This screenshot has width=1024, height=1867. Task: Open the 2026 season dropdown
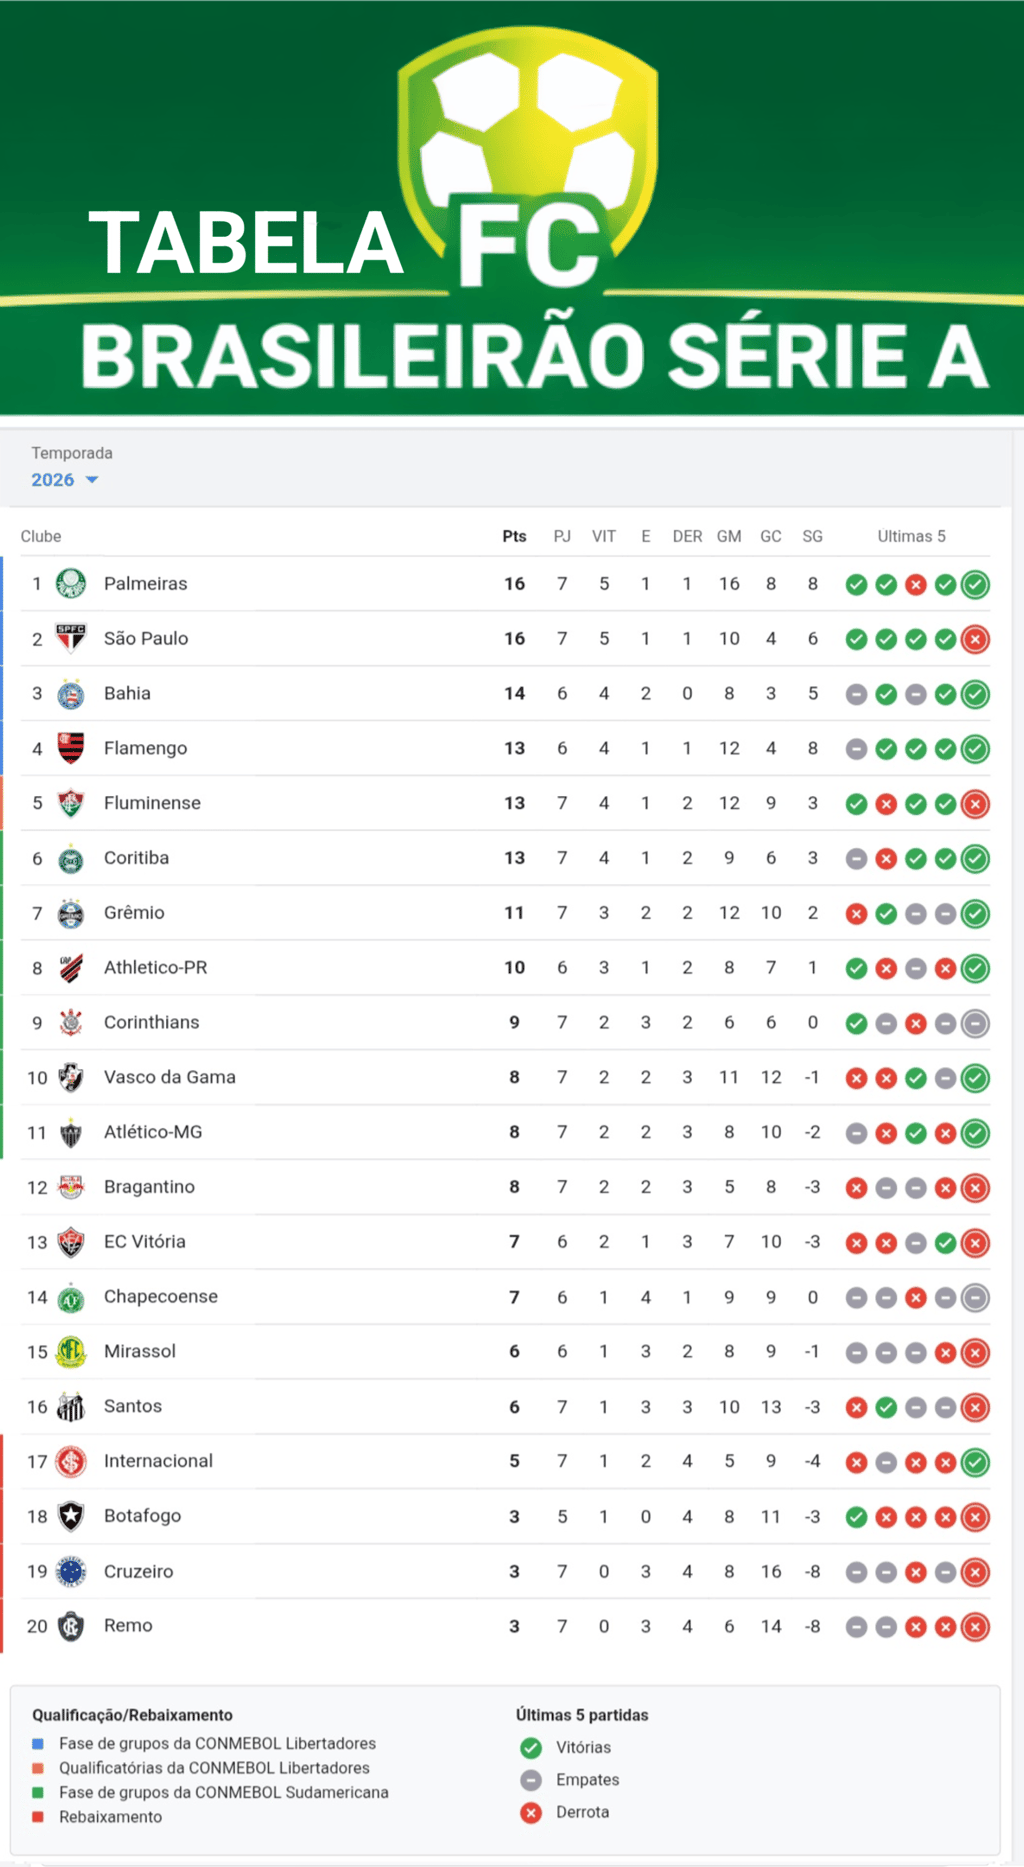tap(65, 480)
